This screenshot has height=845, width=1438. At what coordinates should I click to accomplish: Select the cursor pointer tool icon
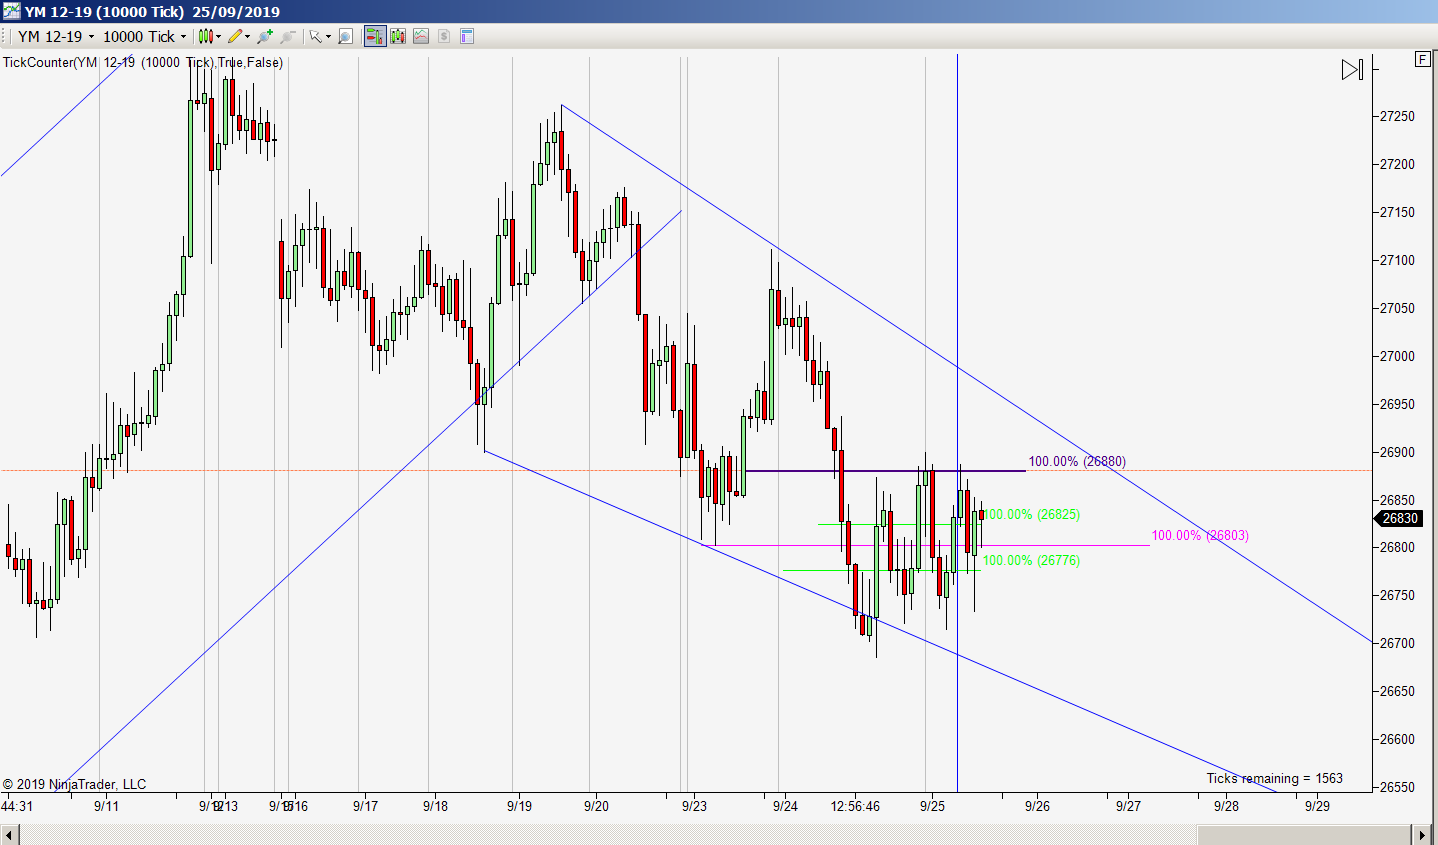pos(315,36)
